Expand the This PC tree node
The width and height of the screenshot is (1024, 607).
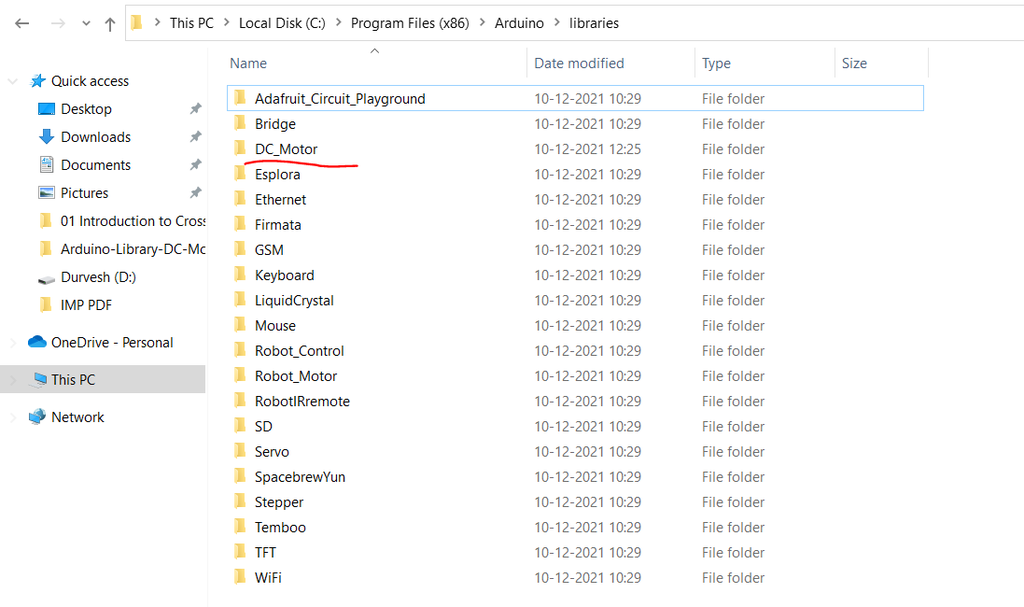[x=12, y=380]
